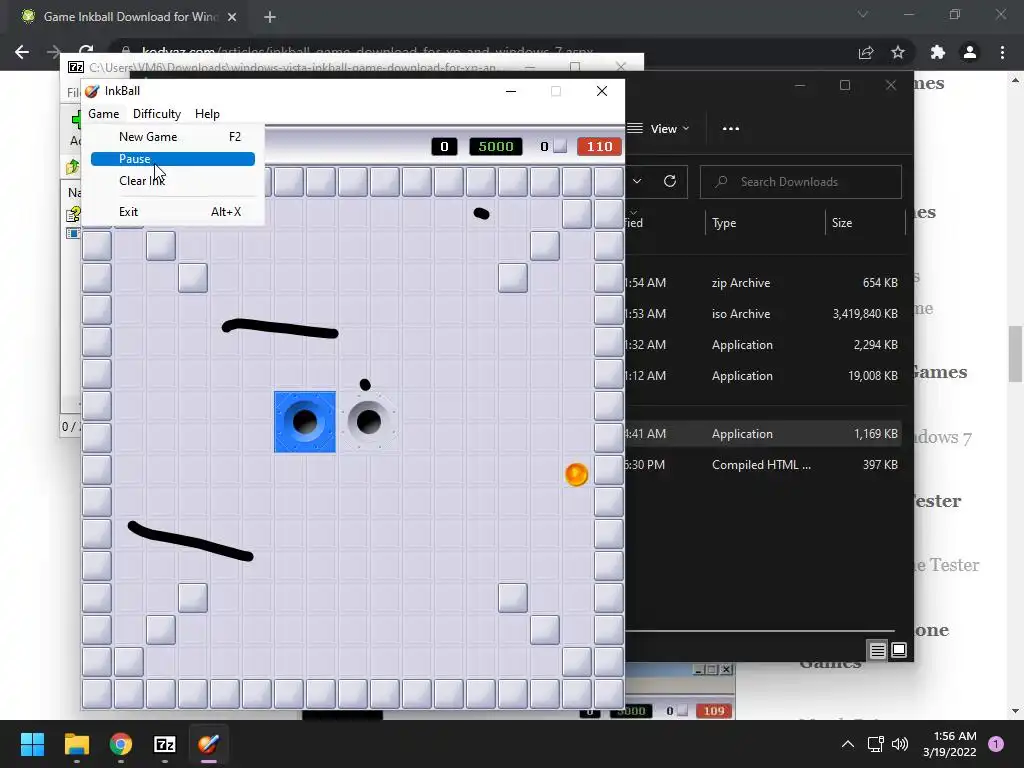
Task: Select Pause in the Game menu
Action: 173,159
